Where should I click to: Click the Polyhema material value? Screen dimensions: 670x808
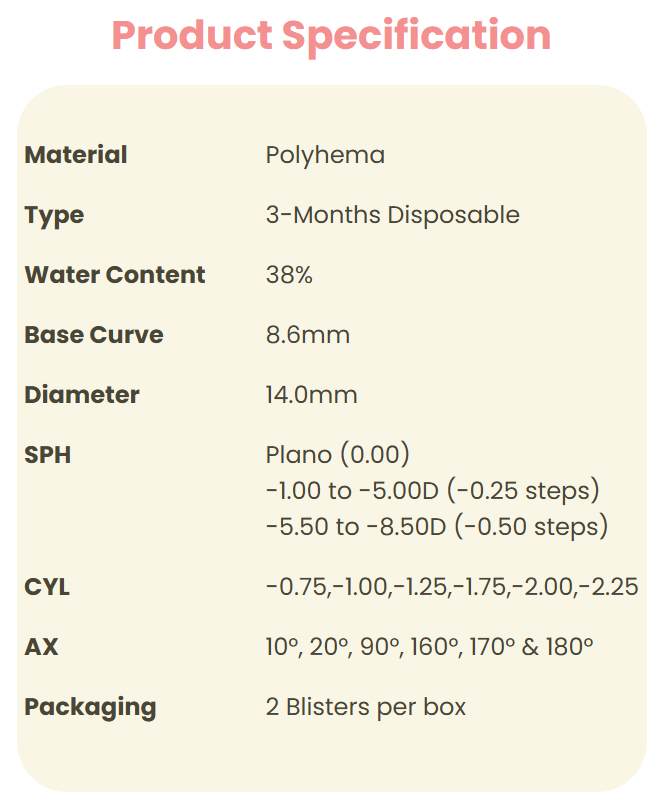click(325, 155)
